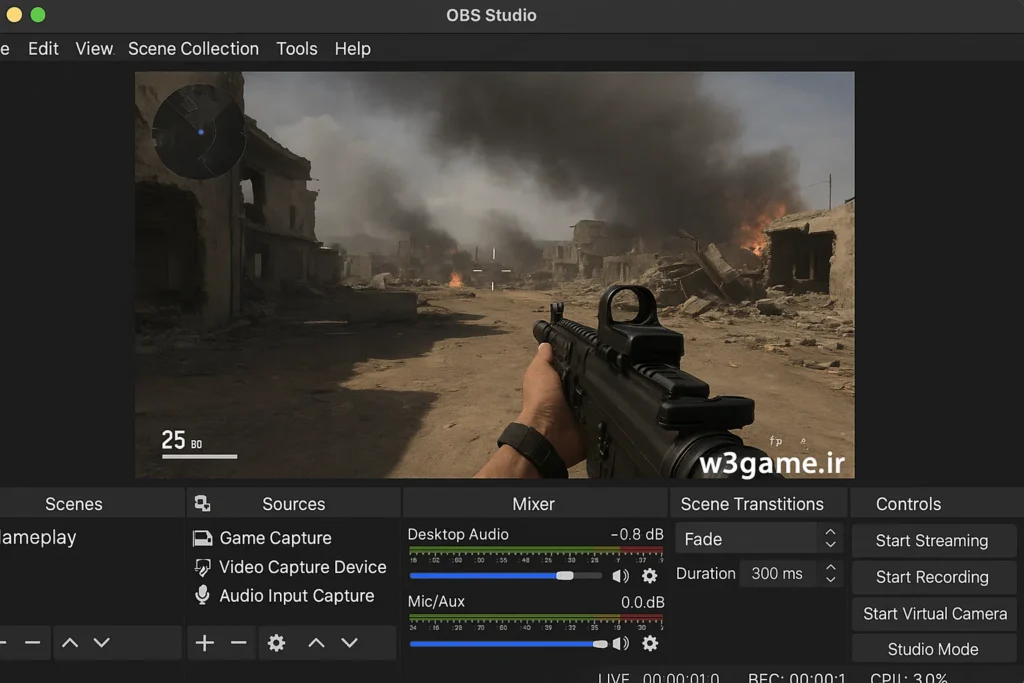
Task: Open Desktop Audio gear settings
Action: 649,576
